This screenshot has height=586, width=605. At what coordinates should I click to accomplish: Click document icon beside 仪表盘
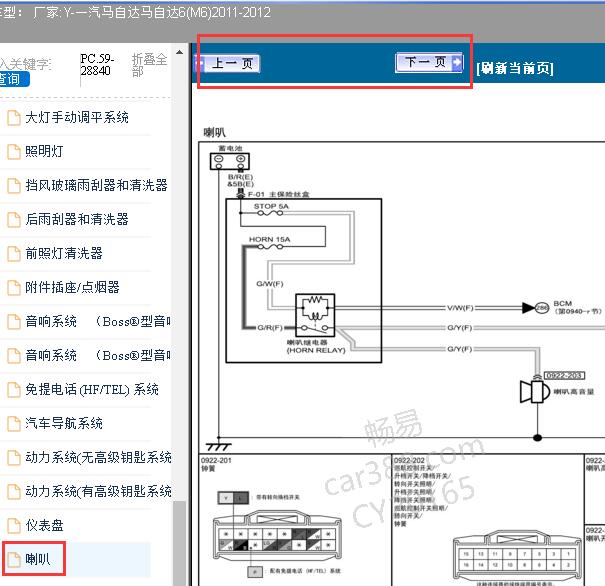coord(14,525)
